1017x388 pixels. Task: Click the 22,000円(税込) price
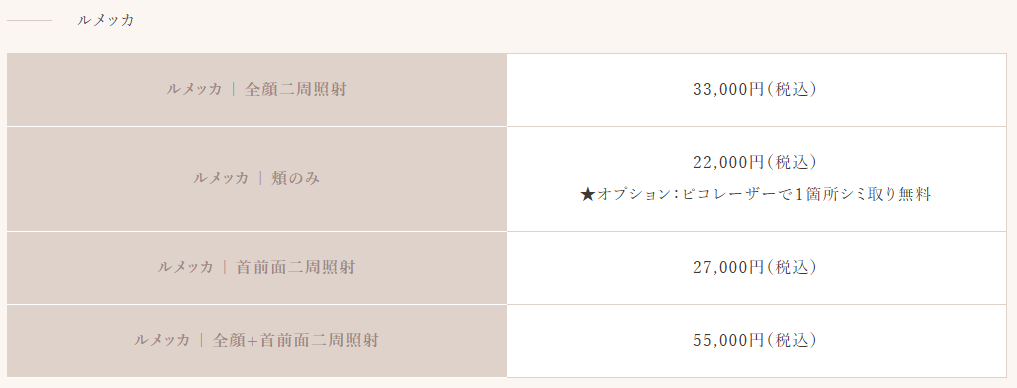point(755,162)
